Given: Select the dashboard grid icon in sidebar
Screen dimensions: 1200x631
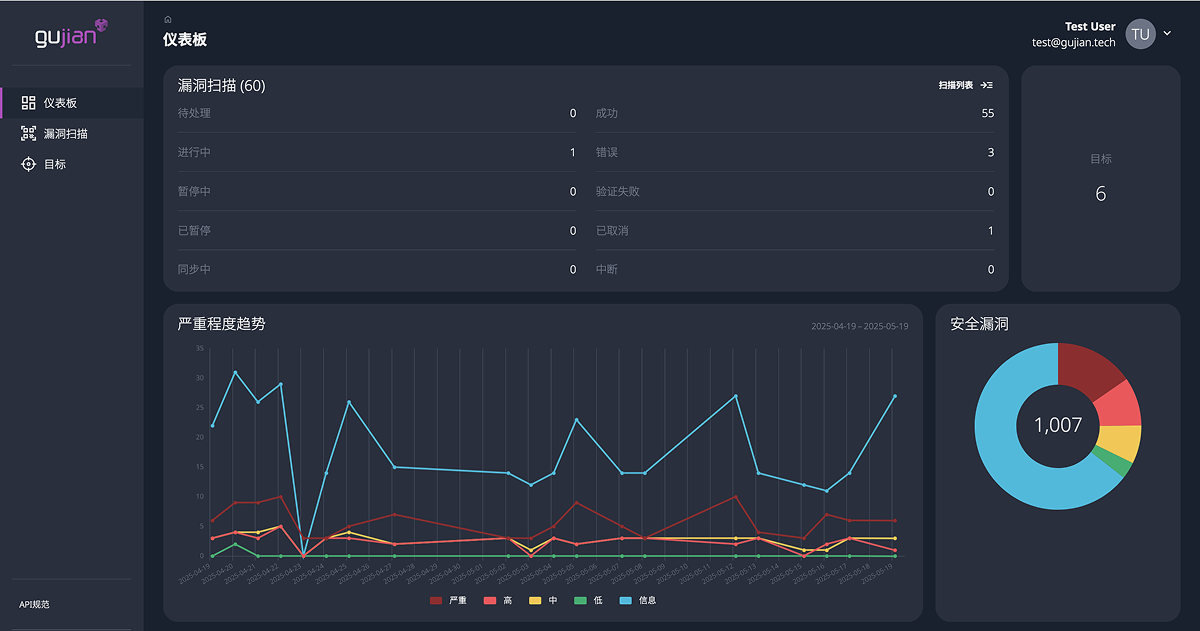Looking at the screenshot, I should coord(28,102).
